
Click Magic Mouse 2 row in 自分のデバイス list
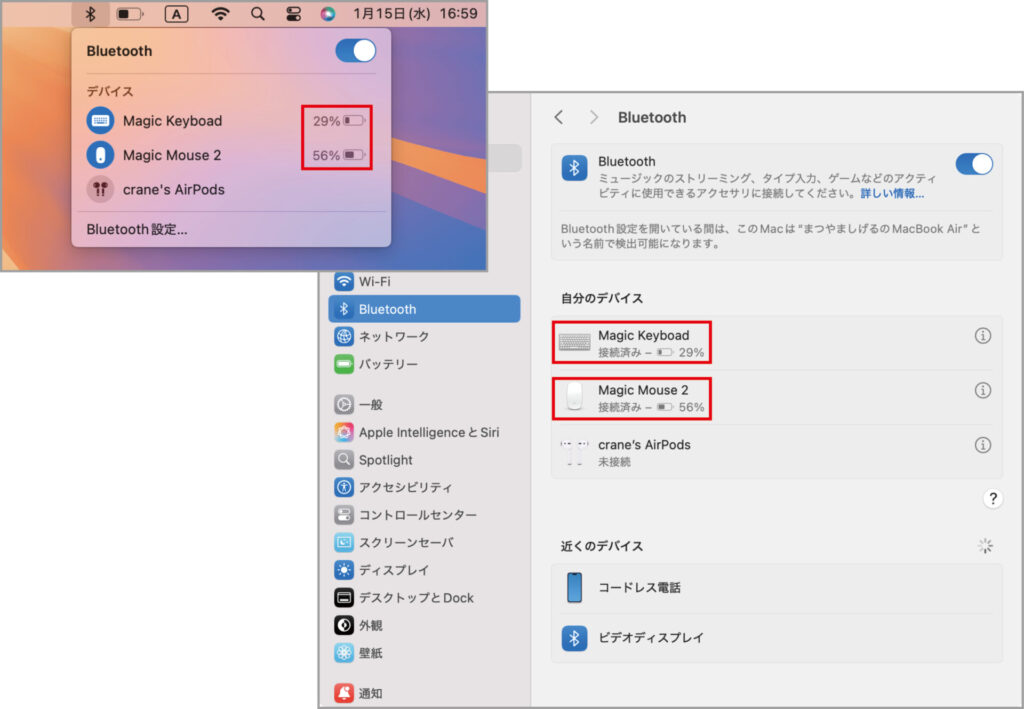point(776,398)
